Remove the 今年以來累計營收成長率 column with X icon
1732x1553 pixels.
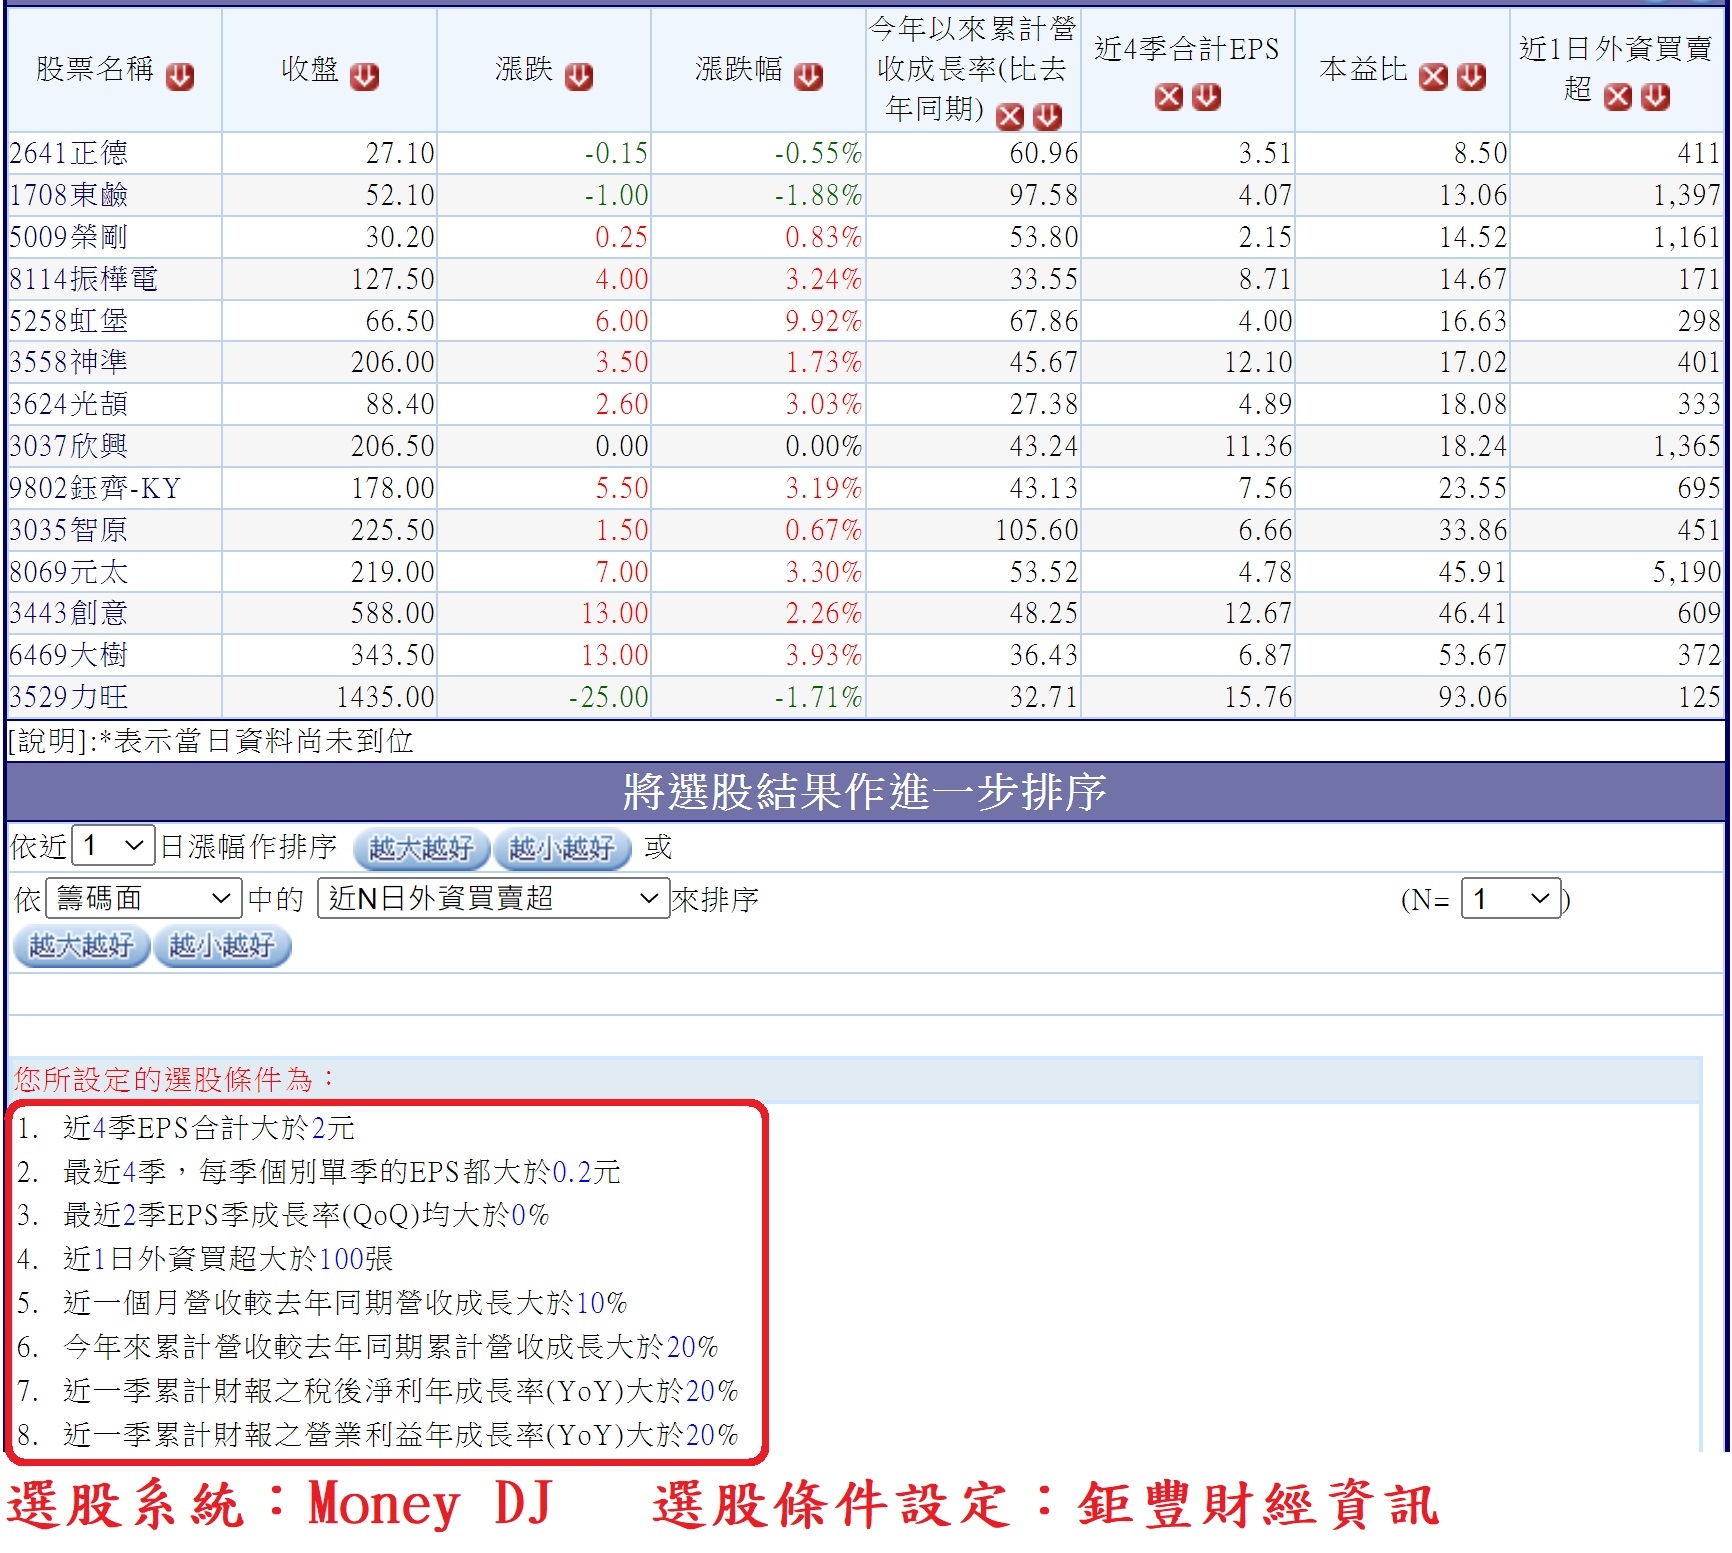click(x=1010, y=116)
